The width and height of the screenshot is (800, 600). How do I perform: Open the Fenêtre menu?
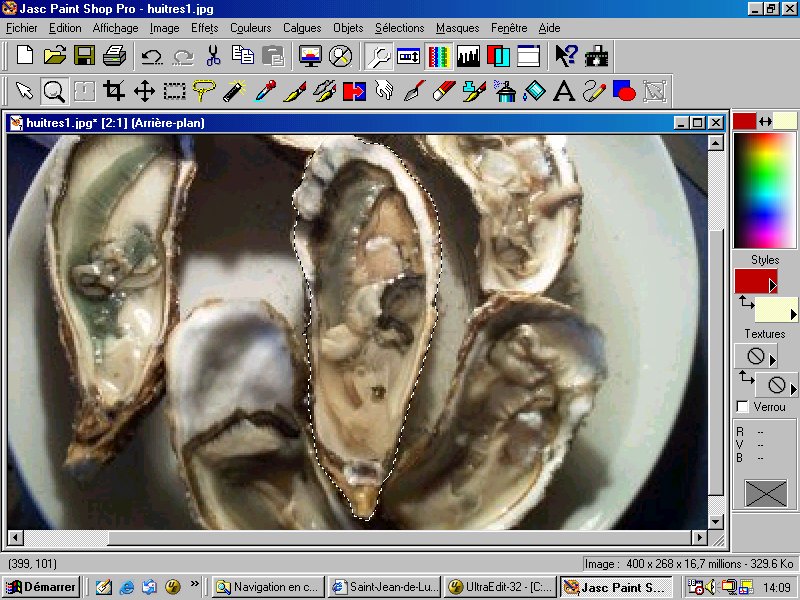click(509, 28)
